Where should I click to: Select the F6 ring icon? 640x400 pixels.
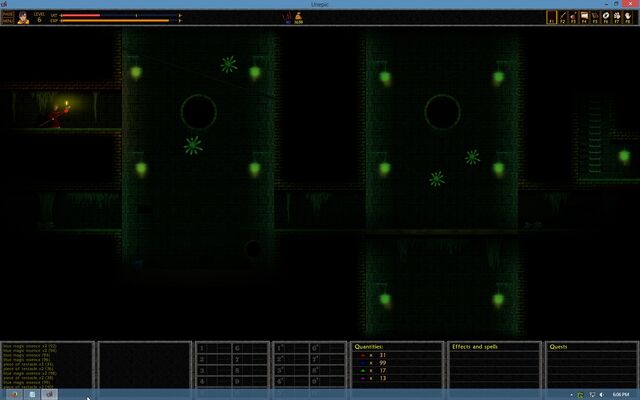[606, 17]
